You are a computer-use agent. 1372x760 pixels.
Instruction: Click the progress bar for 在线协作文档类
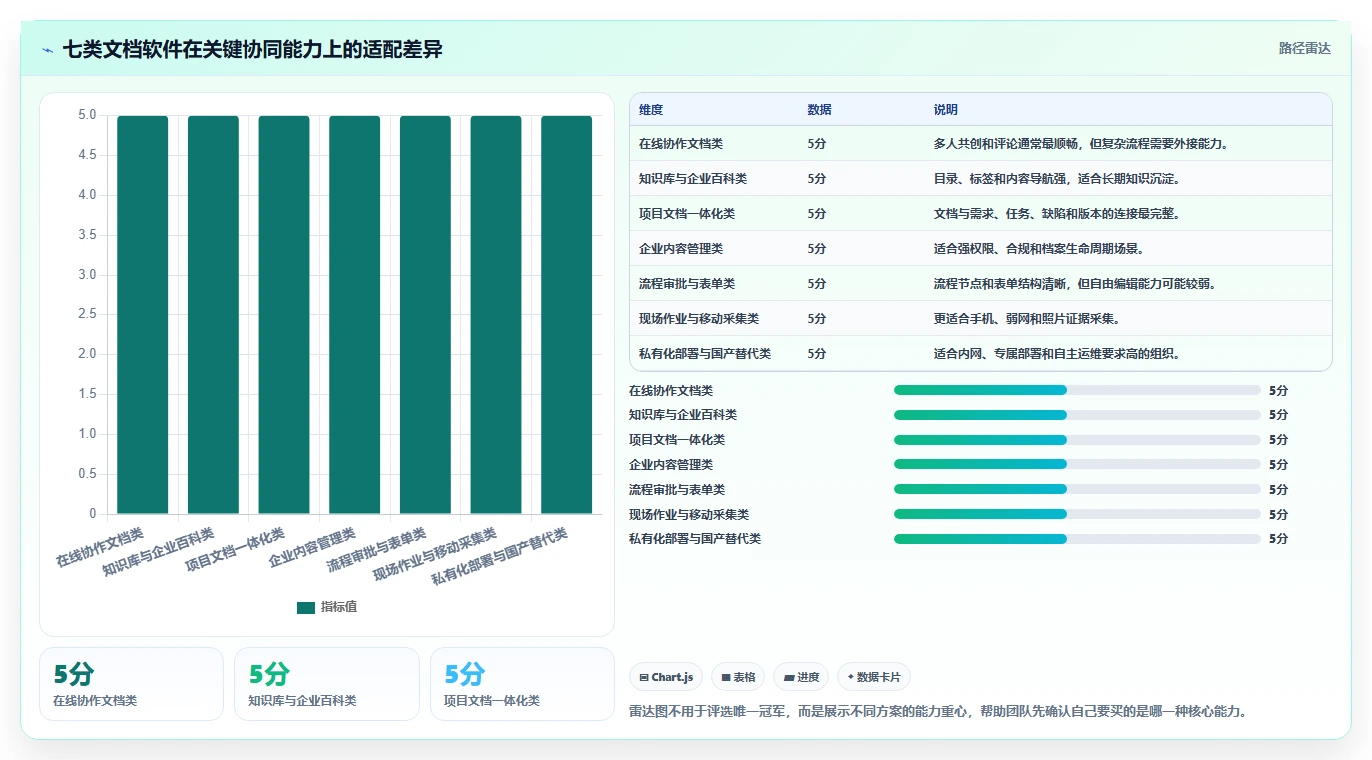point(1077,390)
